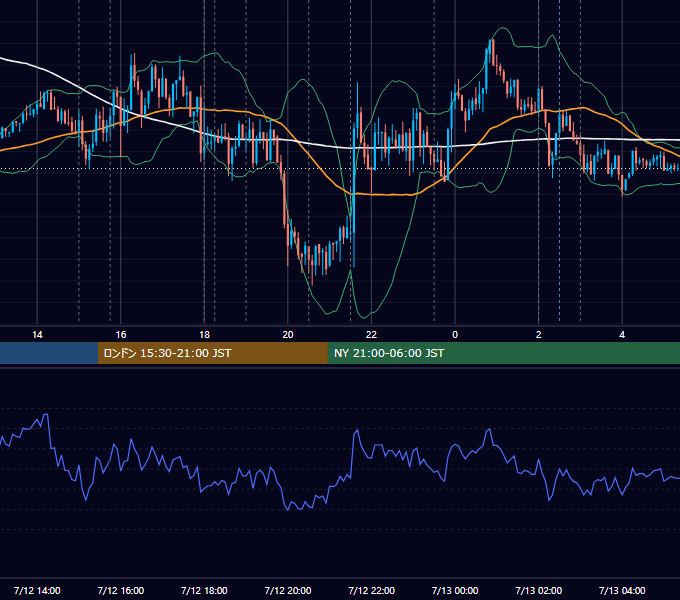Click the 2 hour label on price chart axis
This screenshot has height=600, width=680.
[539, 335]
